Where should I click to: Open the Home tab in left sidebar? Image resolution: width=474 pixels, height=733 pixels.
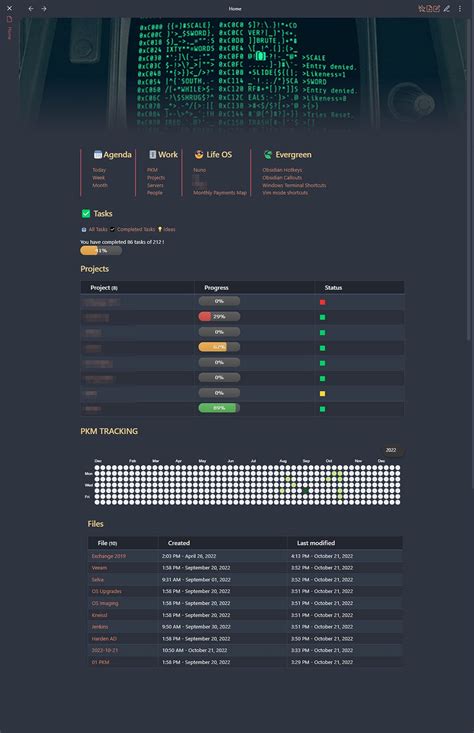9,29
